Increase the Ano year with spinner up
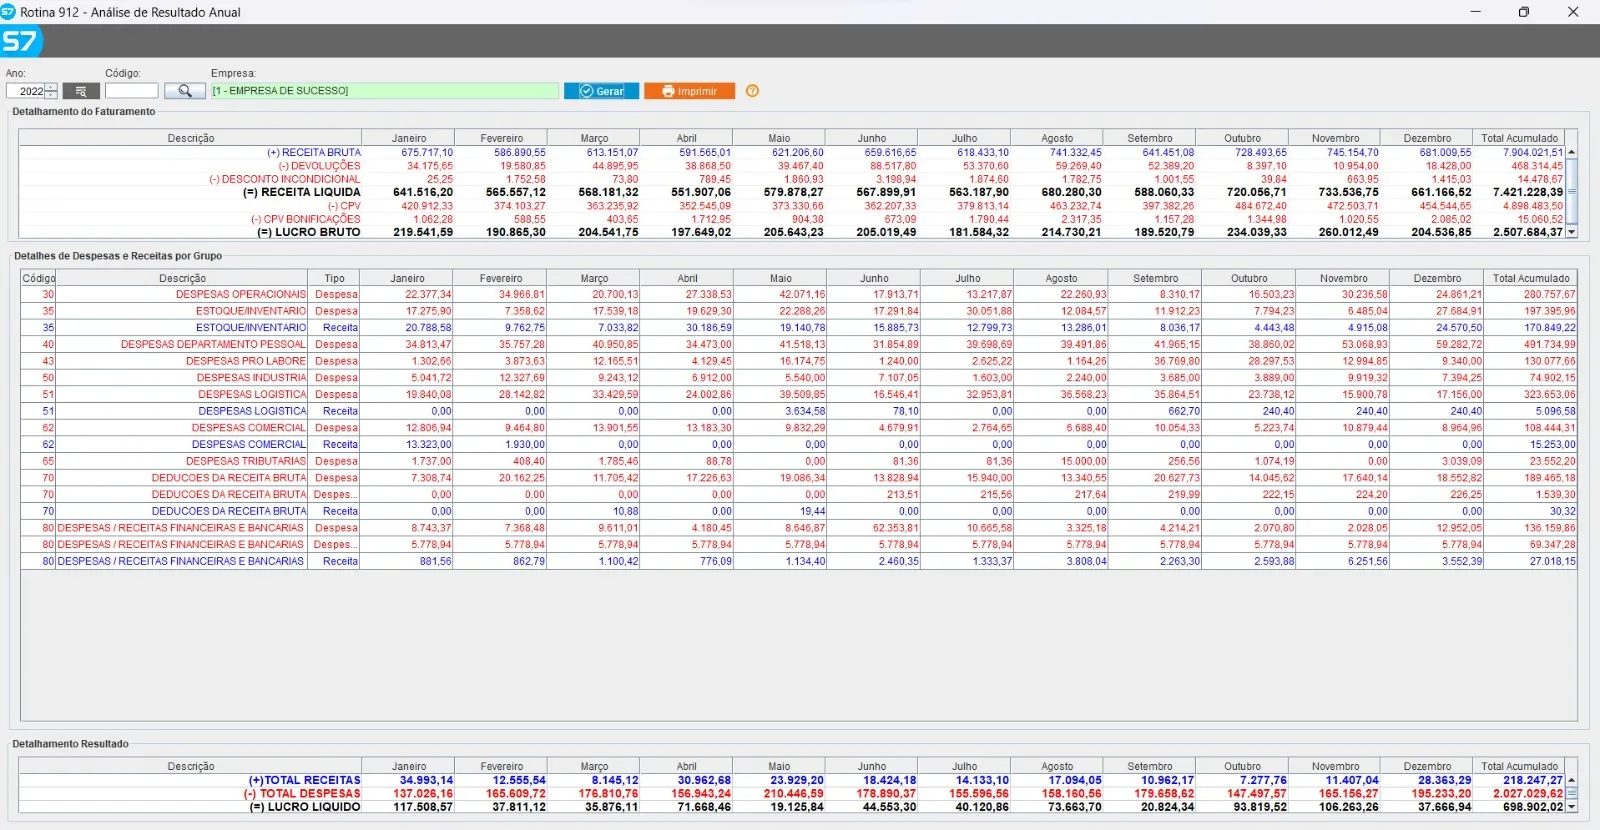 click(52, 87)
